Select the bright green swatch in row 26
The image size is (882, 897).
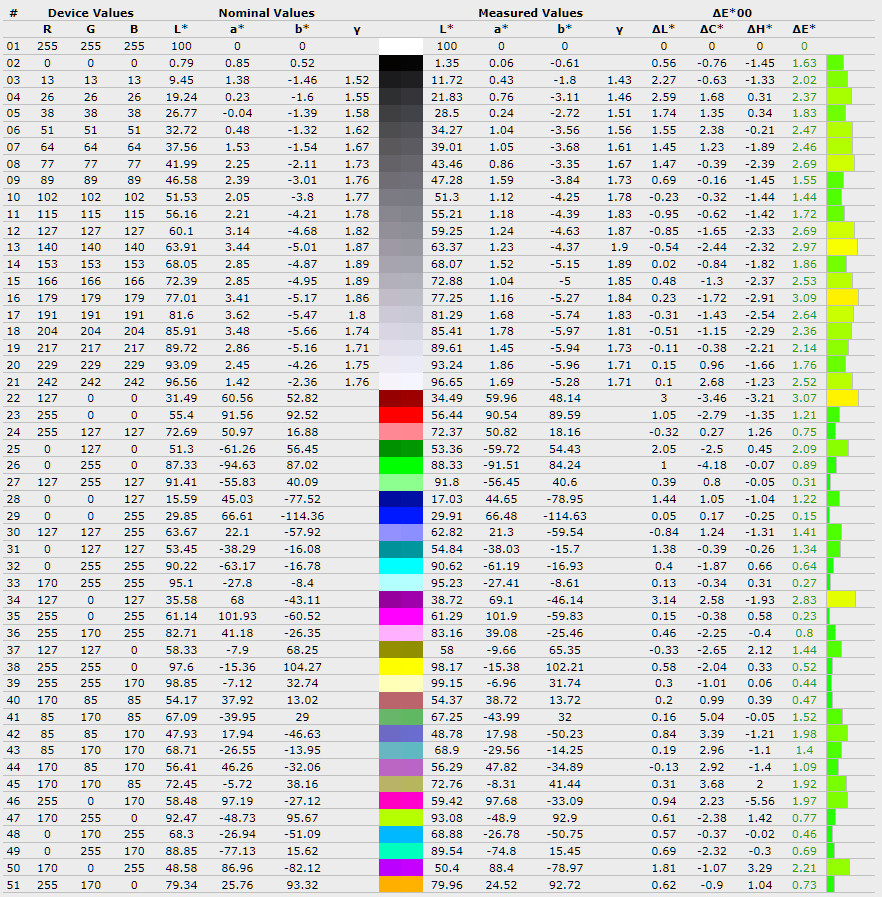click(401, 465)
